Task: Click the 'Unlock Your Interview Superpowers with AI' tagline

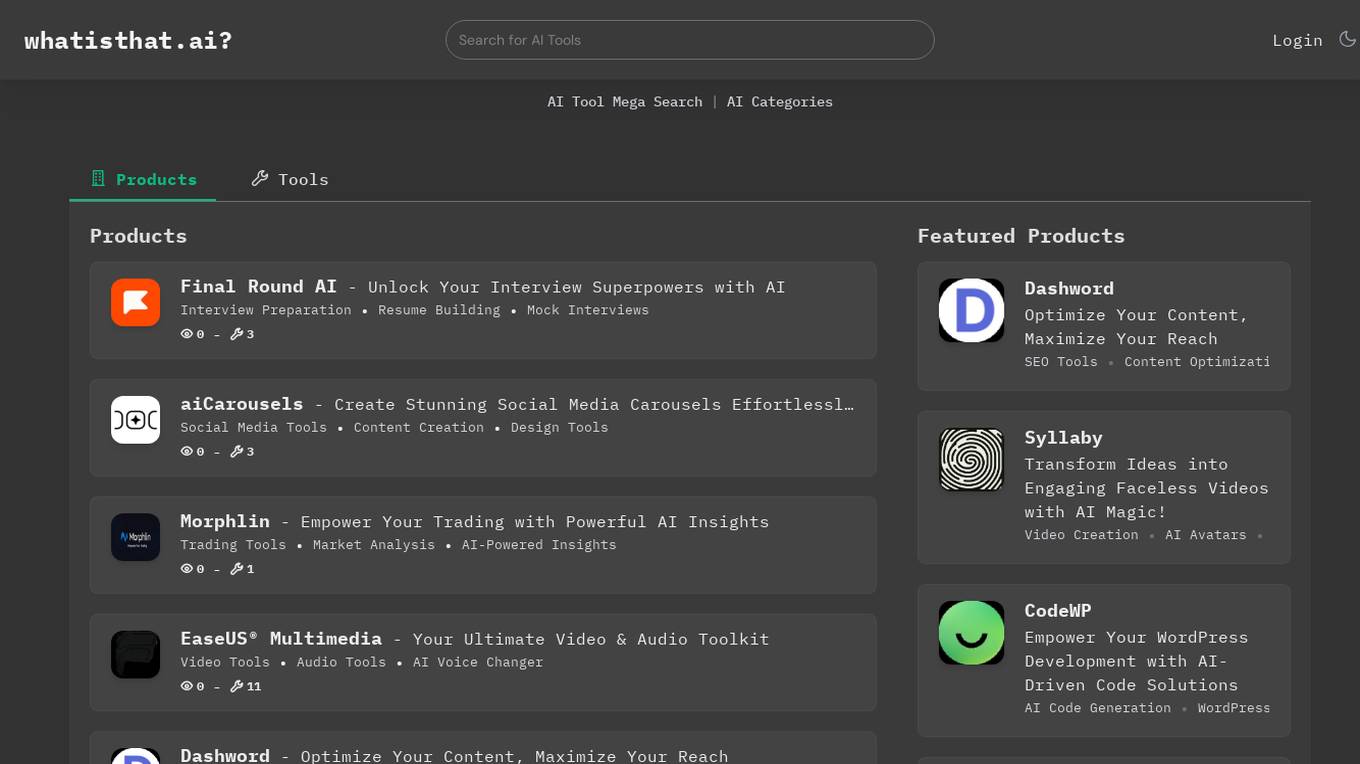Action: tap(577, 287)
